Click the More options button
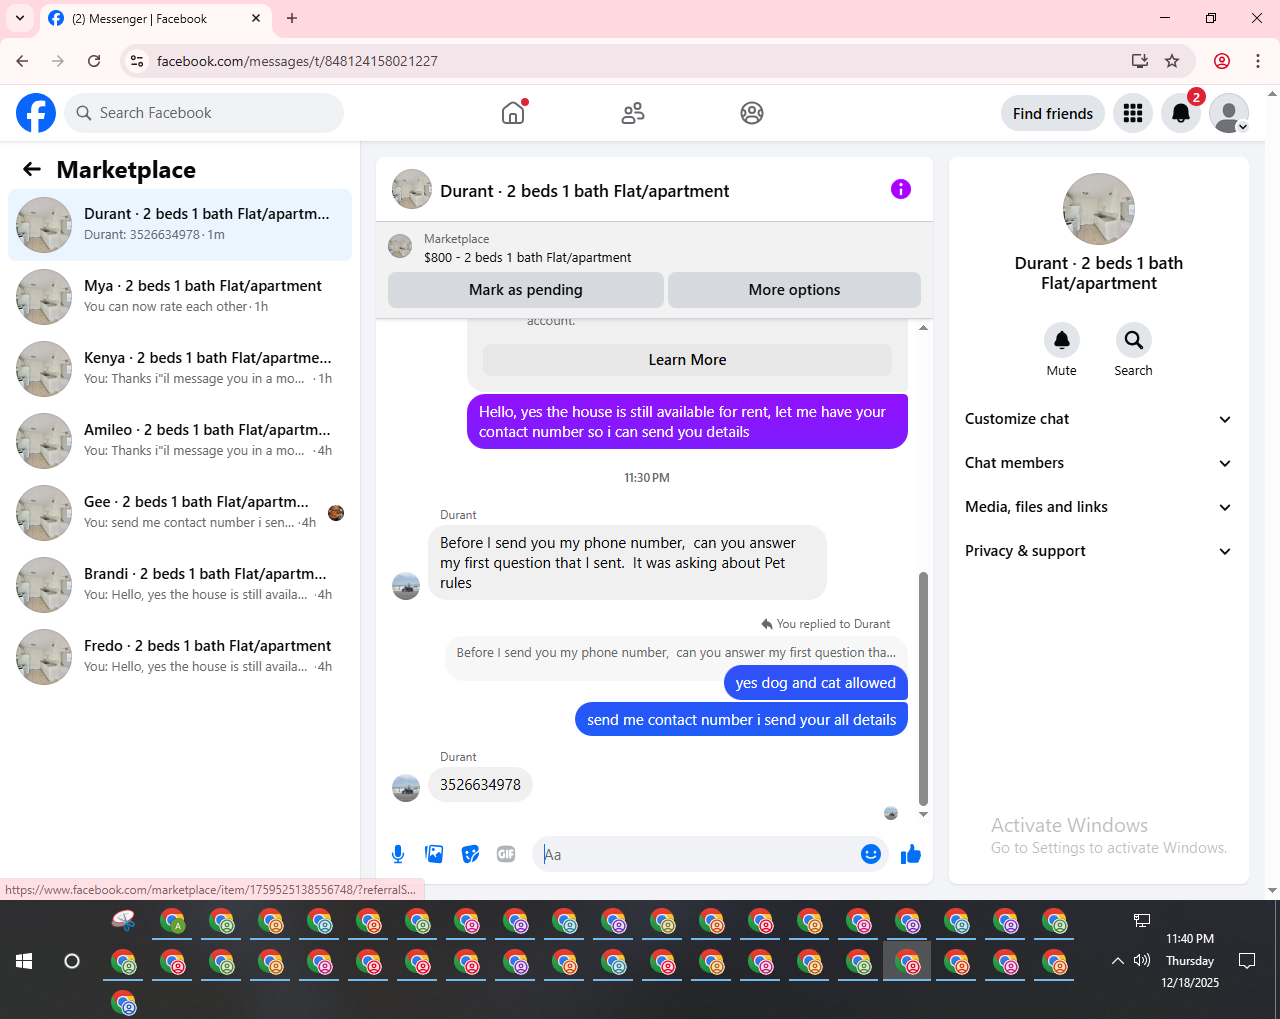 click(794, 290)
